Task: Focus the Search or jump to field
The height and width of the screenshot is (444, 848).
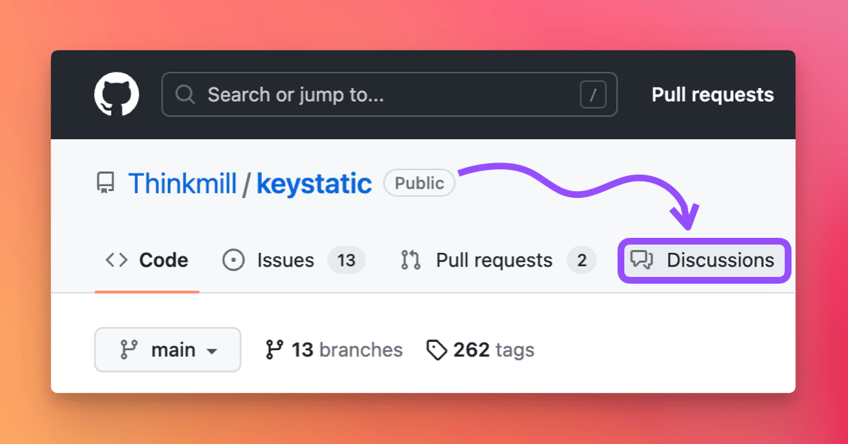Action: [x=389, y=95]
